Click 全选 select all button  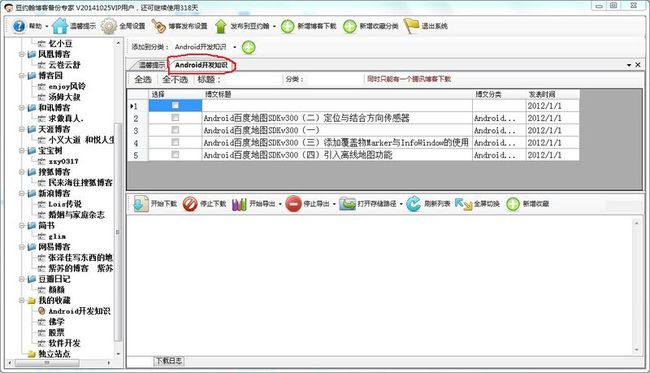(x=143, y=79)
